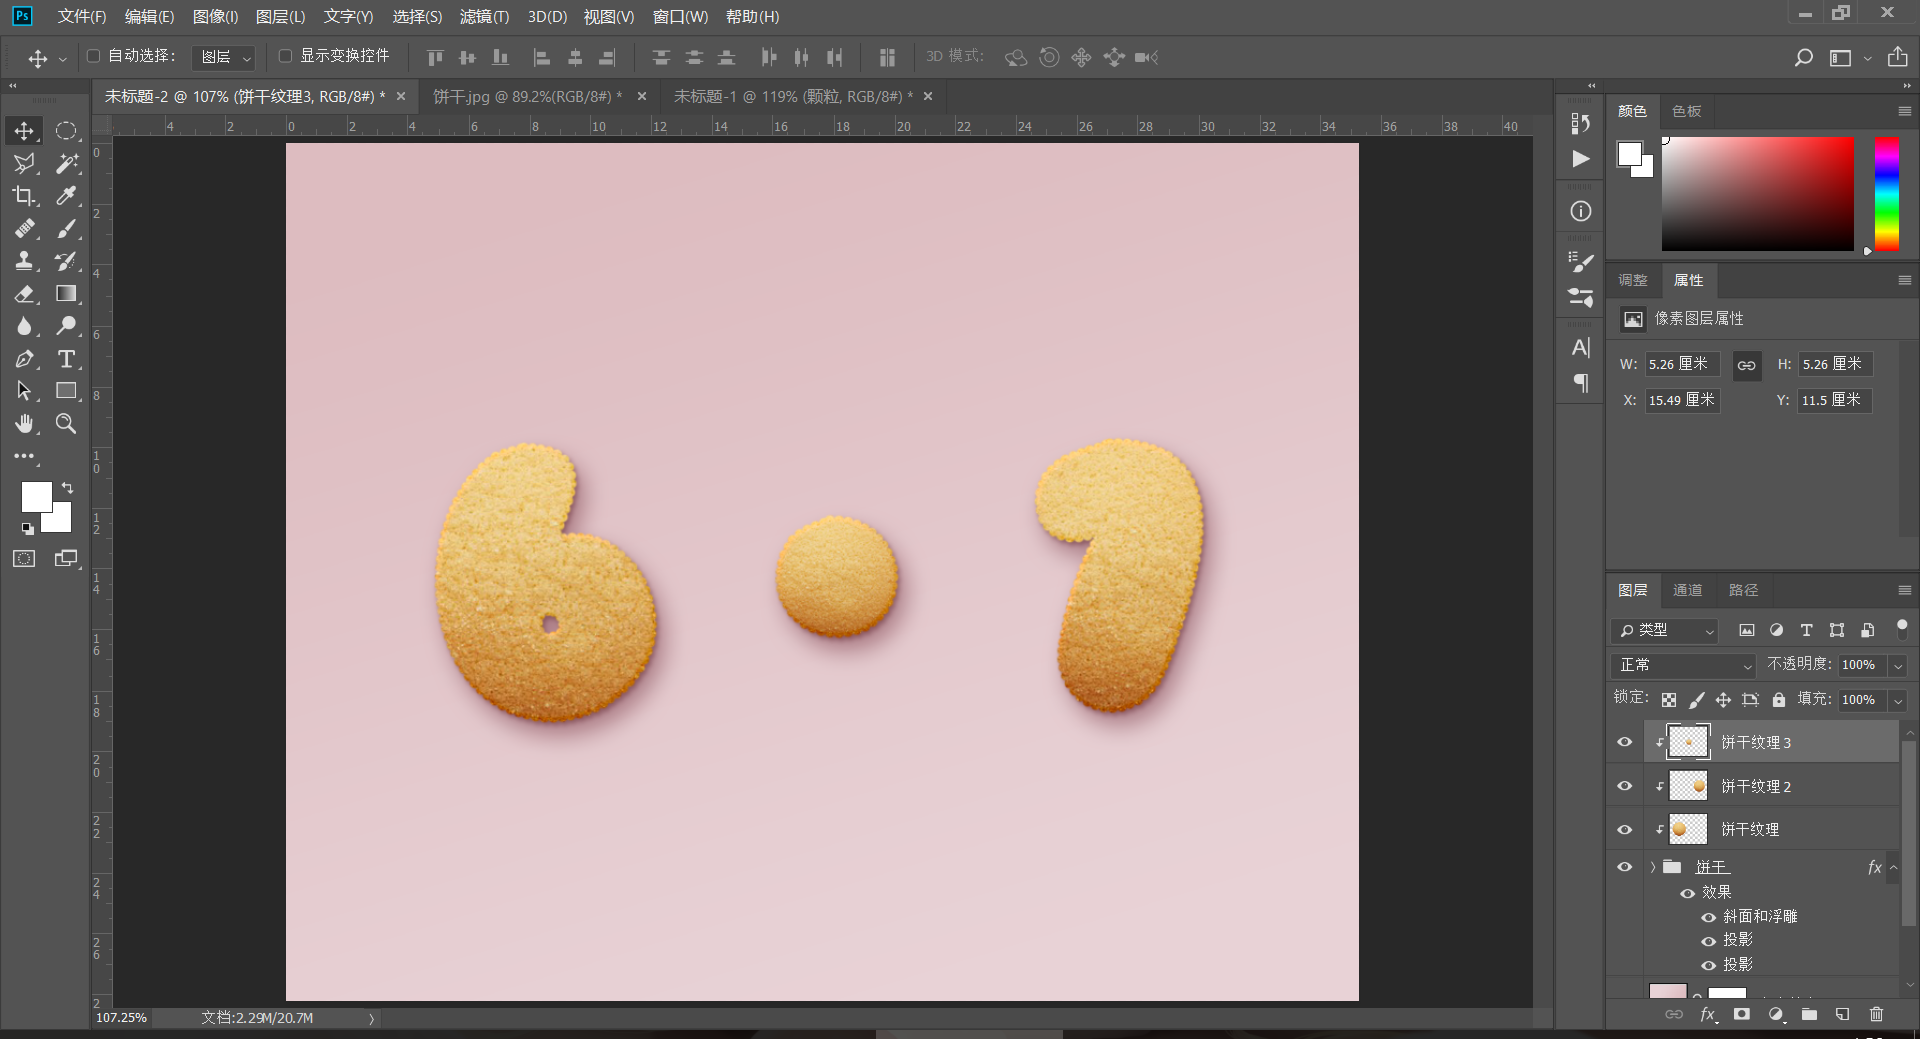Image resolution: width=1920 pixels, height=1039 pixels.
Task: Open the 图层 auto-select target dropdown
Action: pos(224,58)
